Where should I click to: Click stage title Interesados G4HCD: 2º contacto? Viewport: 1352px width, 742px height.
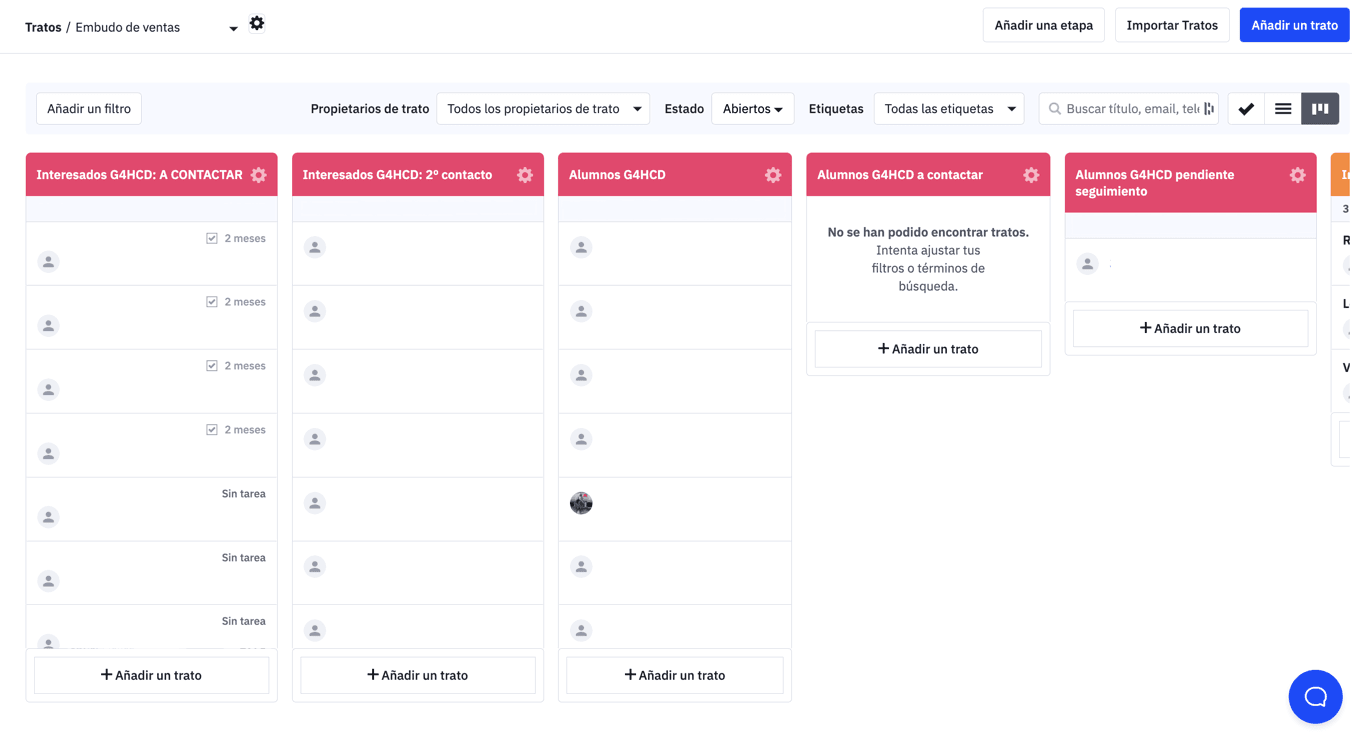(x=397, y=175)
